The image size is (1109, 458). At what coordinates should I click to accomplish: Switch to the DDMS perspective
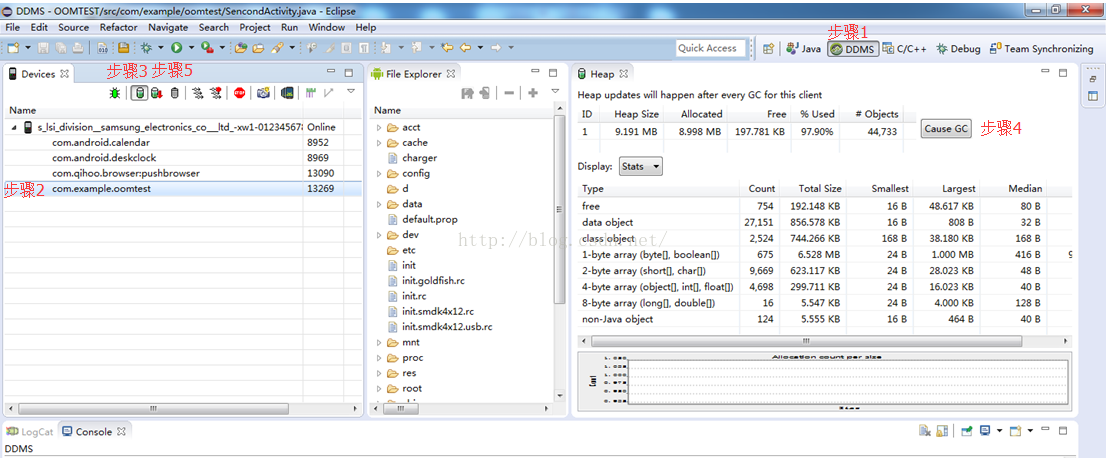(852, 48)
